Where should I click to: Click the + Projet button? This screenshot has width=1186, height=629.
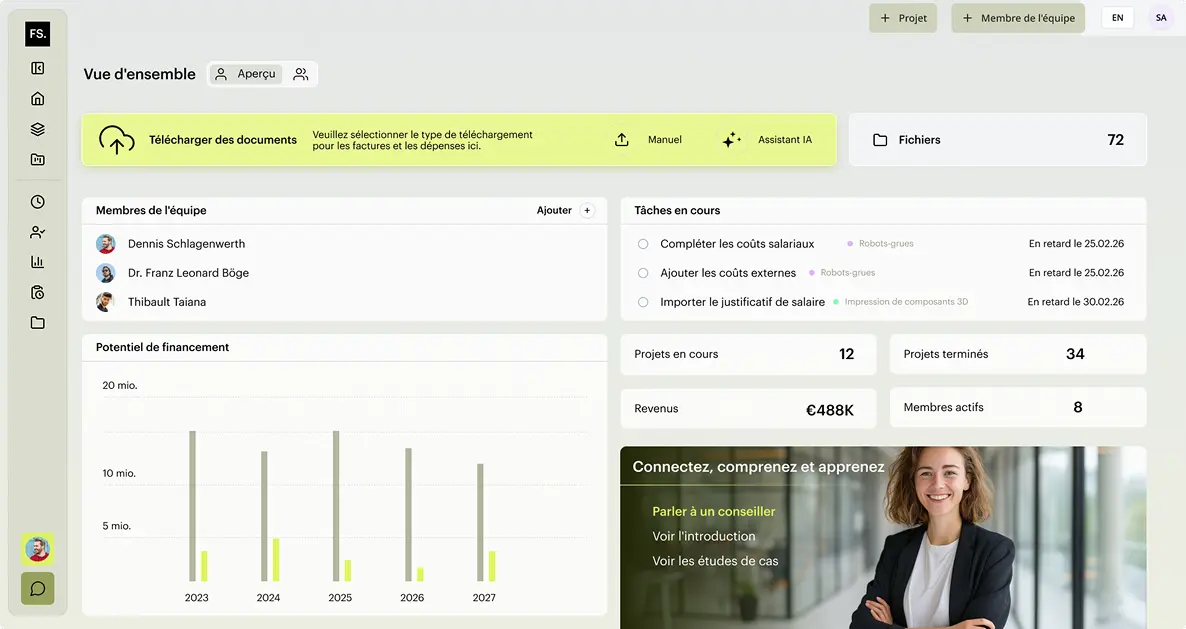pos(903,18)
